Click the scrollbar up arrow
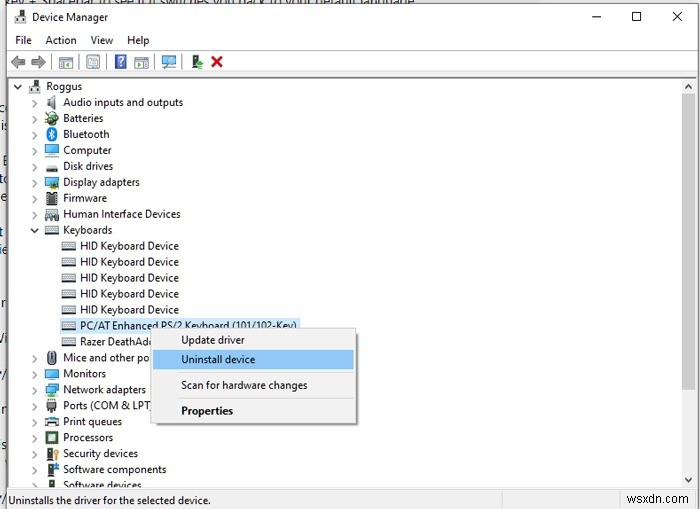Screen dimensions: 700x509 pyautogui.click(x=688, y=87)
